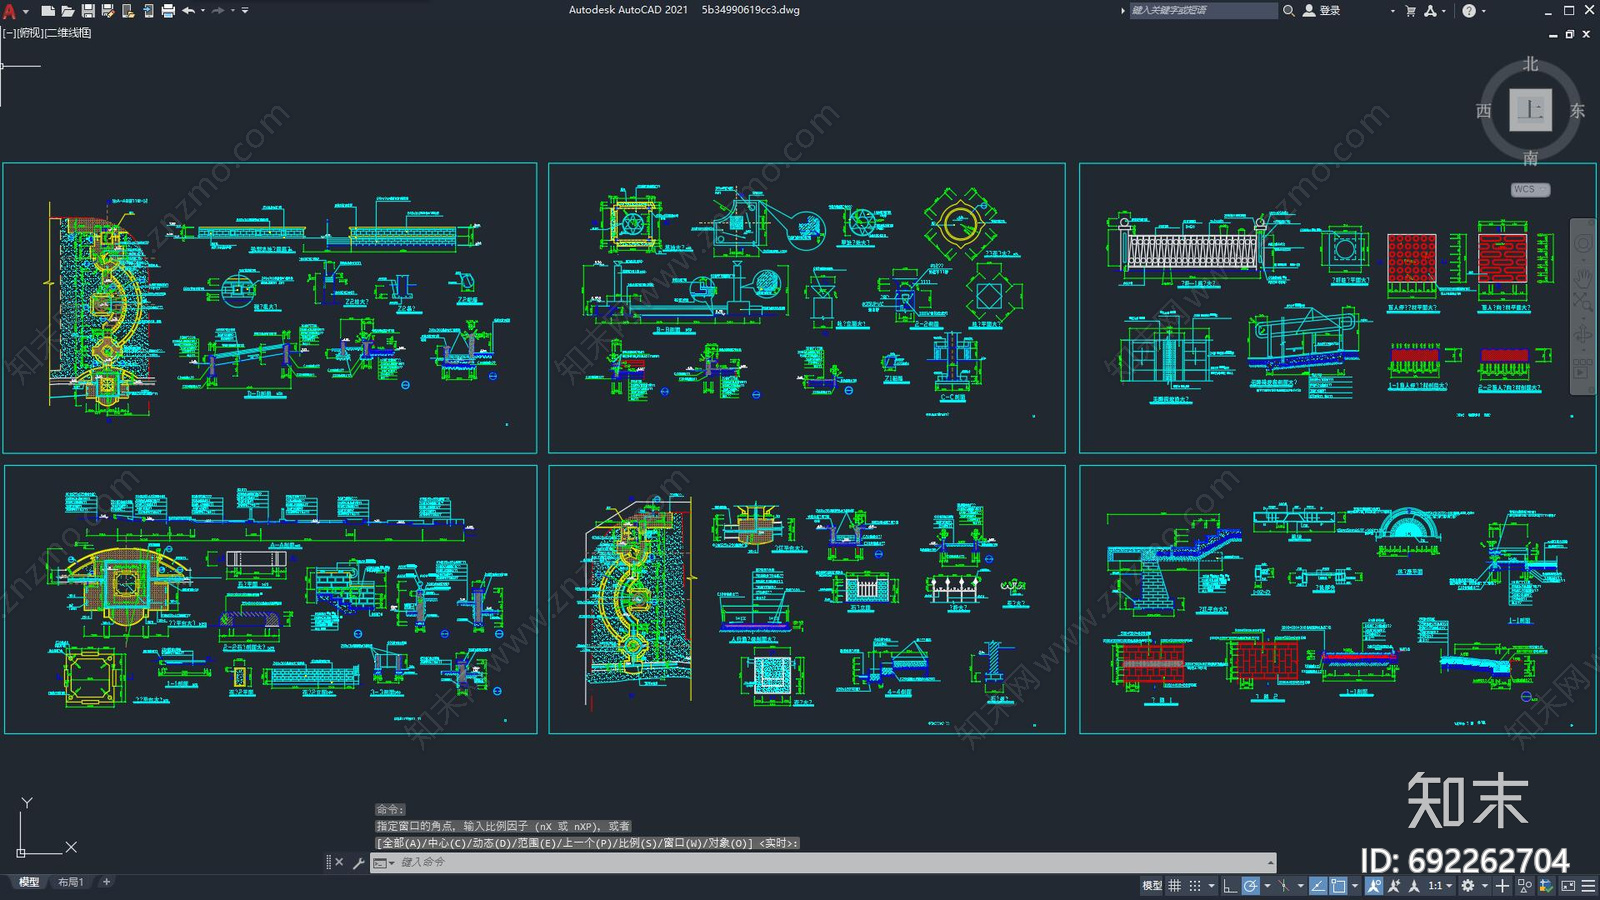Open Customize Quick Access Toolbar dropdown
1600x900 pixels.
coord(245,11)
